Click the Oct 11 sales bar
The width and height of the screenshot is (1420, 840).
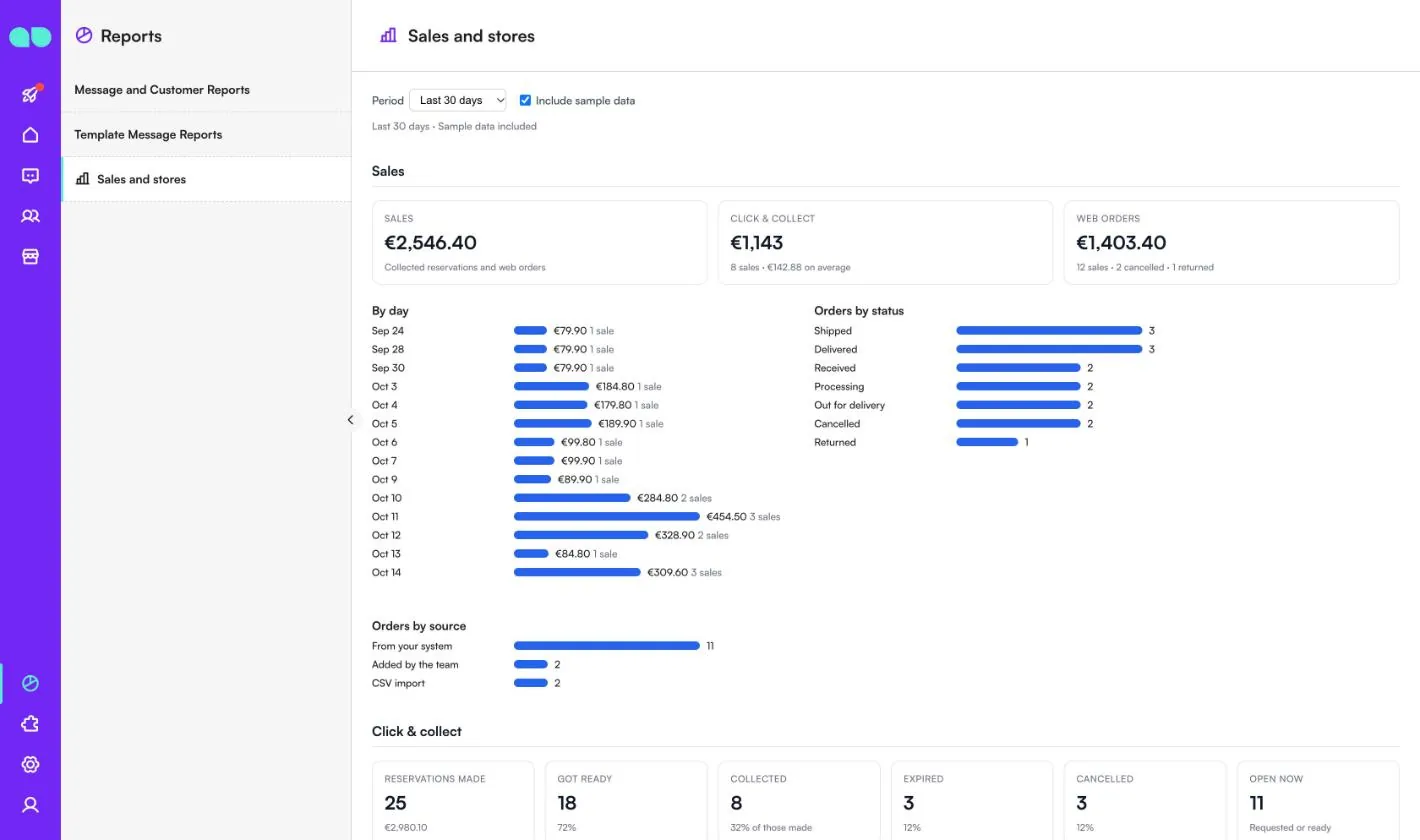point(607,517)
